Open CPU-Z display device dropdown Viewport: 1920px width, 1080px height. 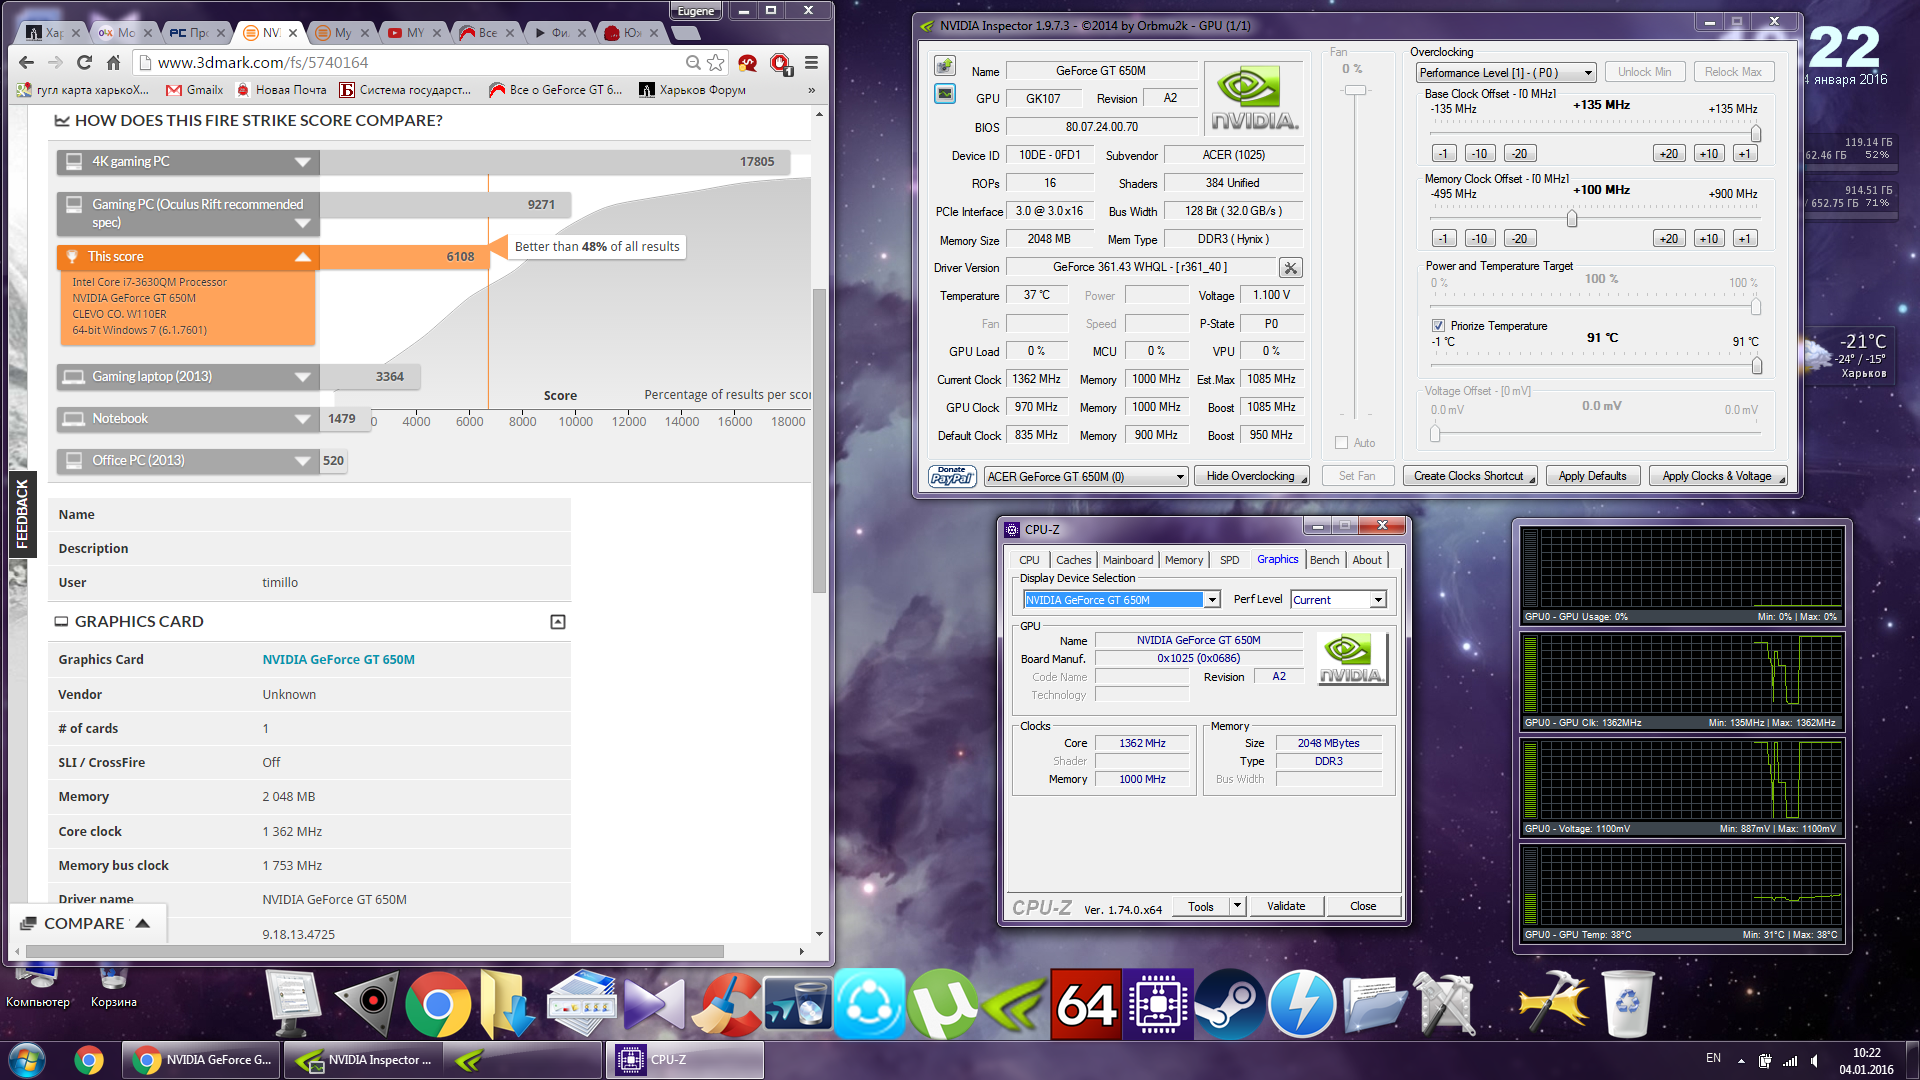click(1212, 600)
